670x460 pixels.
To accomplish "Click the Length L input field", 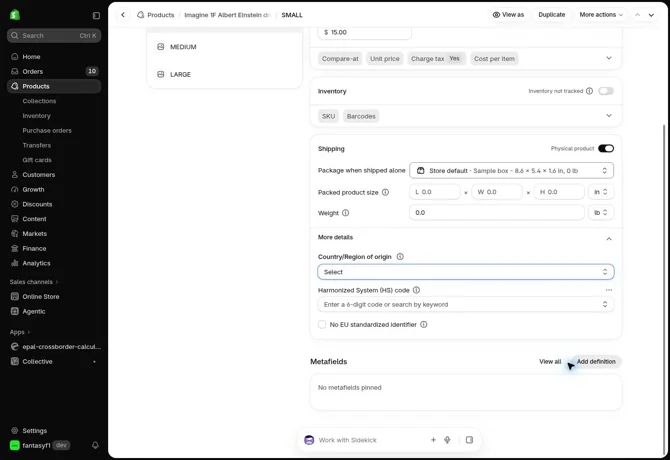I will click(x=435, y=192).
